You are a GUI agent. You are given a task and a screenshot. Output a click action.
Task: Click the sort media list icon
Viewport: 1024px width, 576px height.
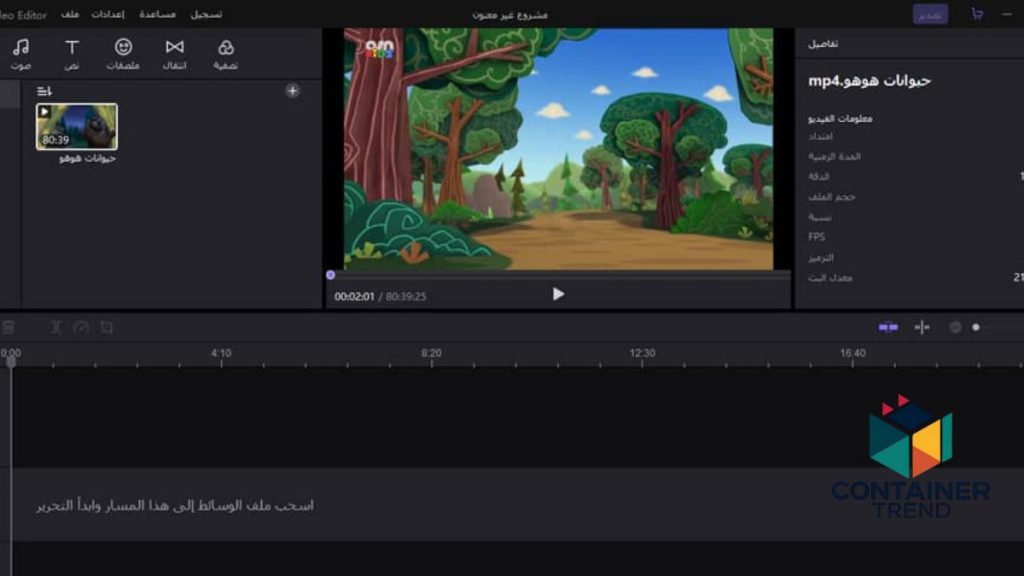point(44,91)
